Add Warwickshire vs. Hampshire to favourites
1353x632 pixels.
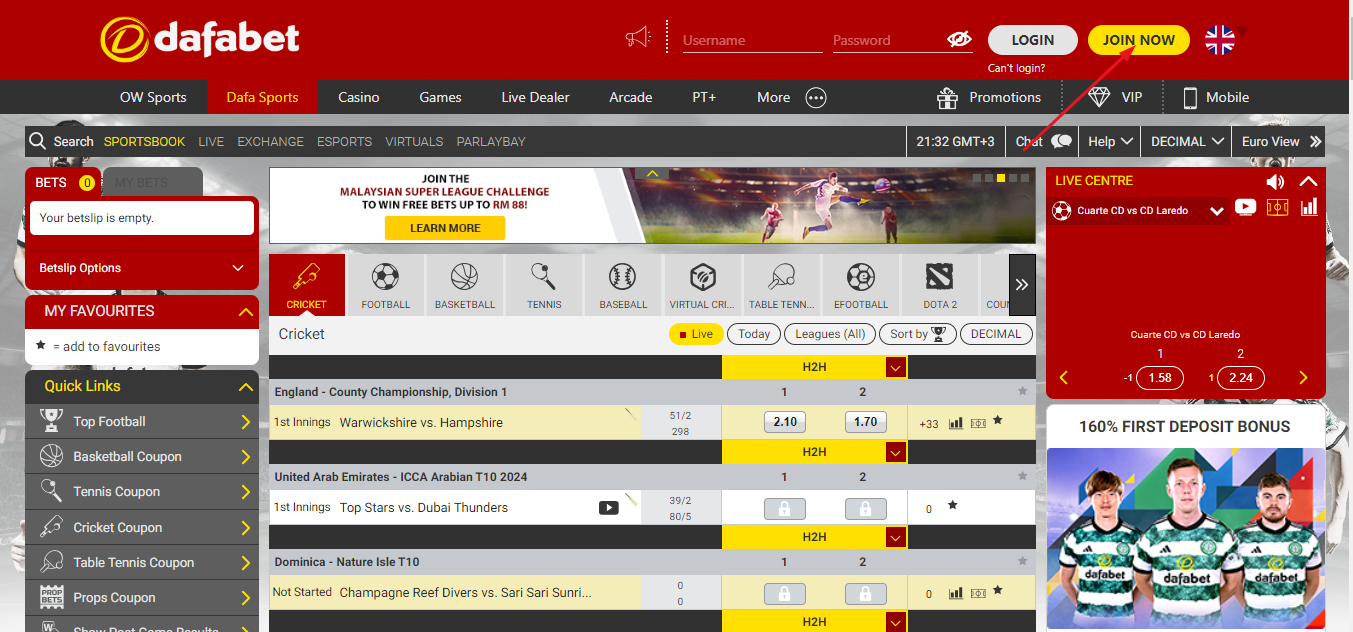click(997, 421)
